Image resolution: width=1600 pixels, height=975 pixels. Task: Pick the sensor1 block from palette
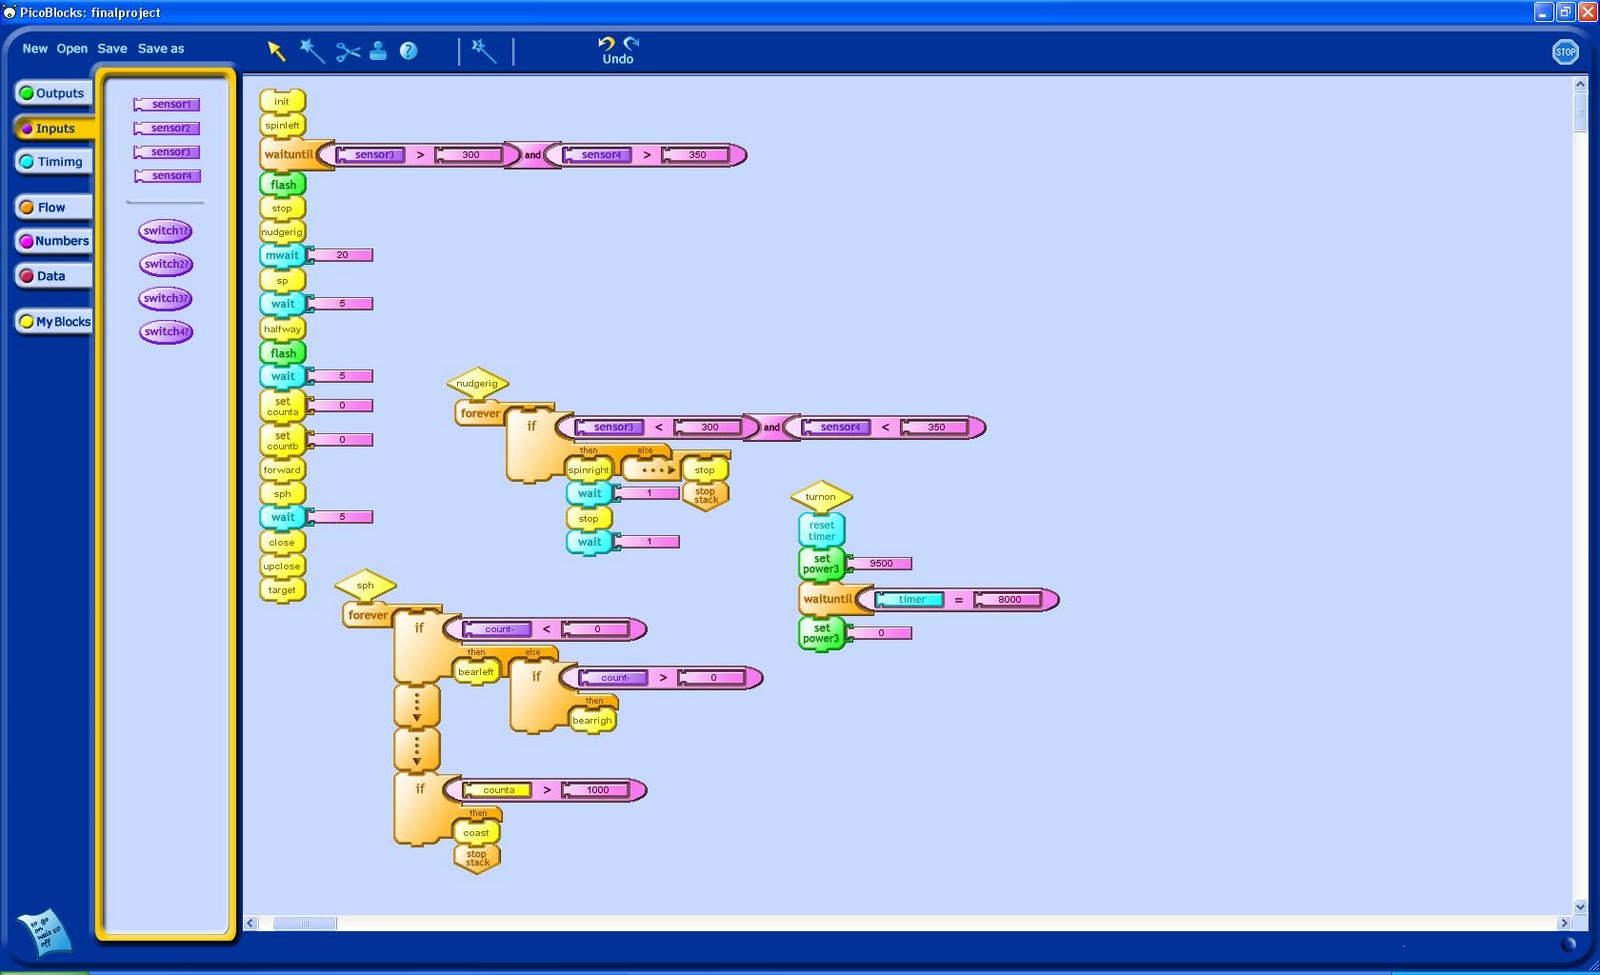(x=166, y=104)
